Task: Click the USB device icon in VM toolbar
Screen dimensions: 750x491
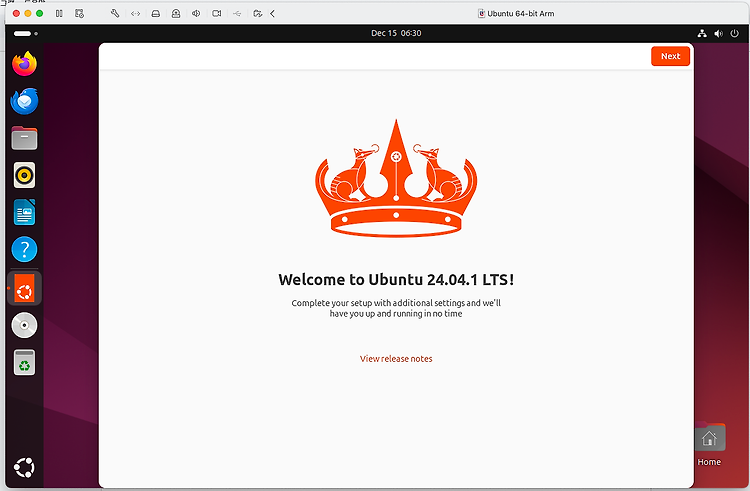Action: tap(237, 13)
